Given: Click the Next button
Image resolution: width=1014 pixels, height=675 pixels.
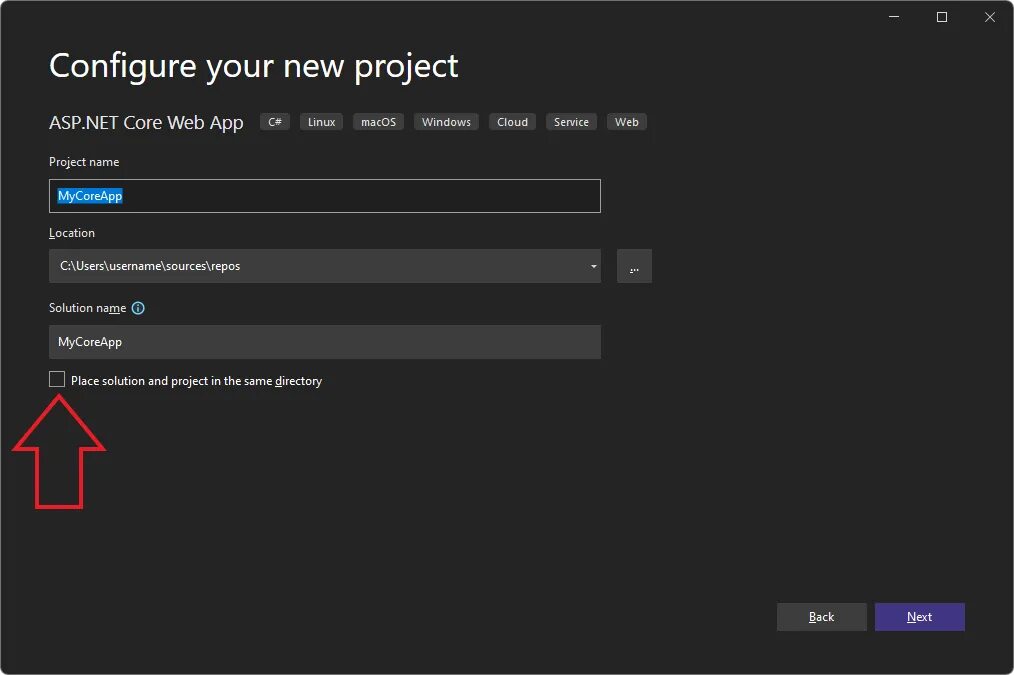Looking at the screenshot, I should point(920,617).
